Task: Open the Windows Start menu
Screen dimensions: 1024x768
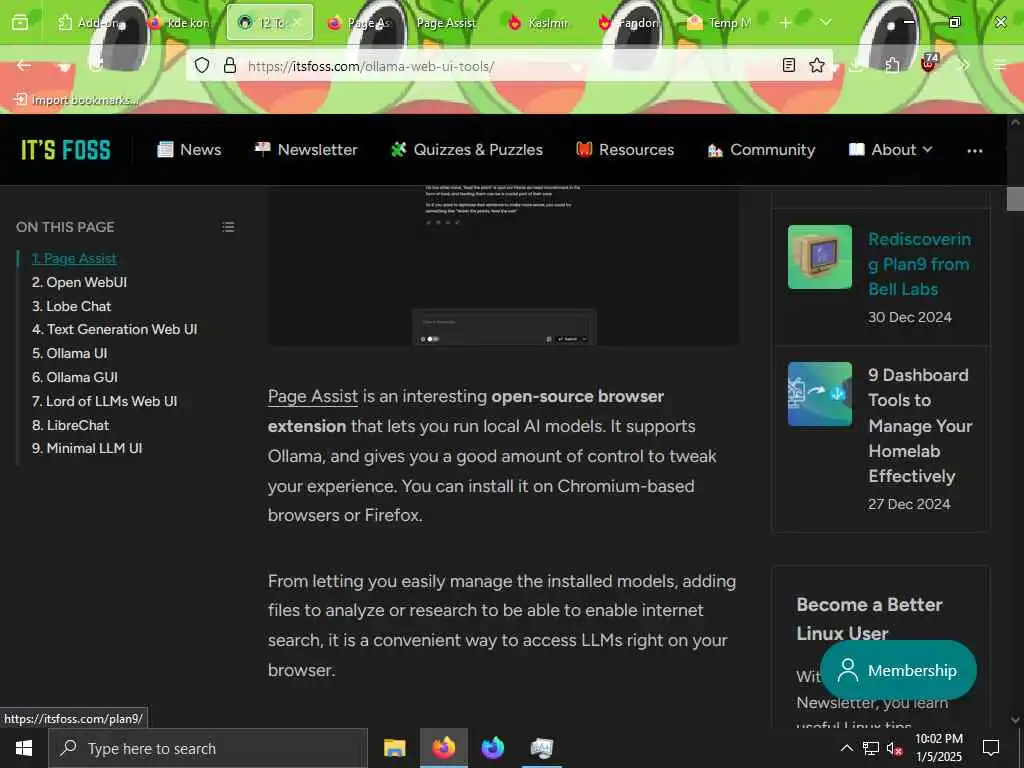Action: click(24, 748)
